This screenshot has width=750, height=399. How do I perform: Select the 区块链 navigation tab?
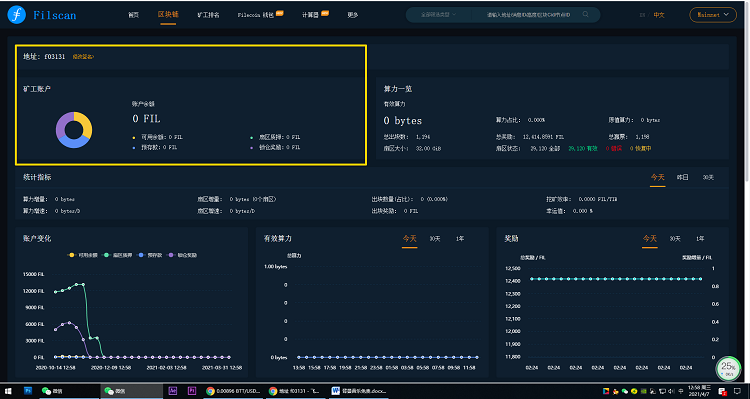(168, 15)
